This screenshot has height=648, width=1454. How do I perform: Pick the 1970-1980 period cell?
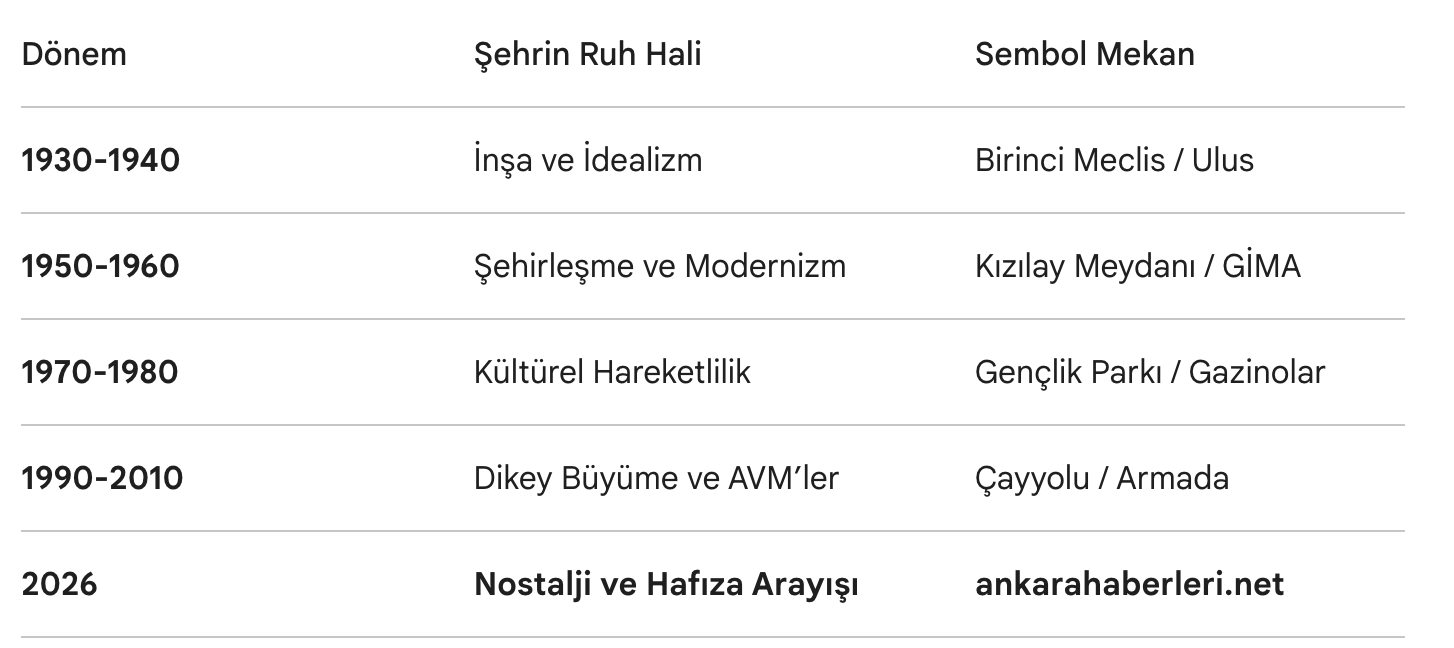tap(100, 372)
